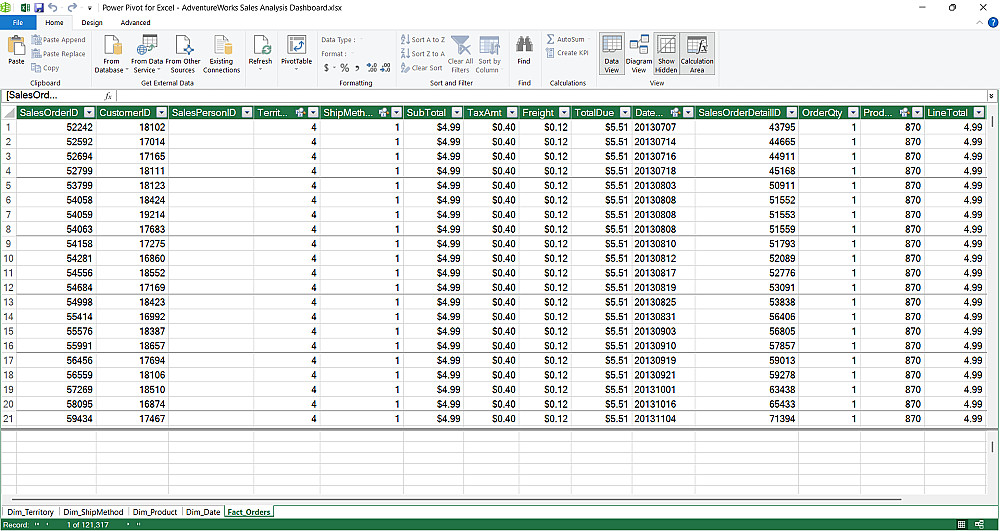Open the Dim_Territory sheet tab
Screen dimensions: 1000x531
(31, 512)
